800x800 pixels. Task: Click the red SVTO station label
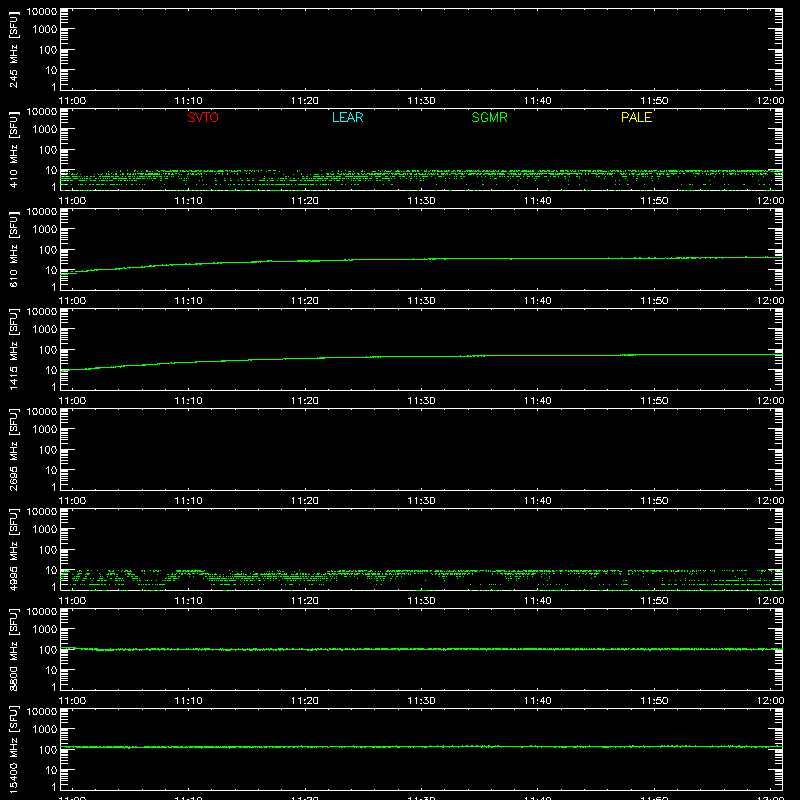point(203,117)
